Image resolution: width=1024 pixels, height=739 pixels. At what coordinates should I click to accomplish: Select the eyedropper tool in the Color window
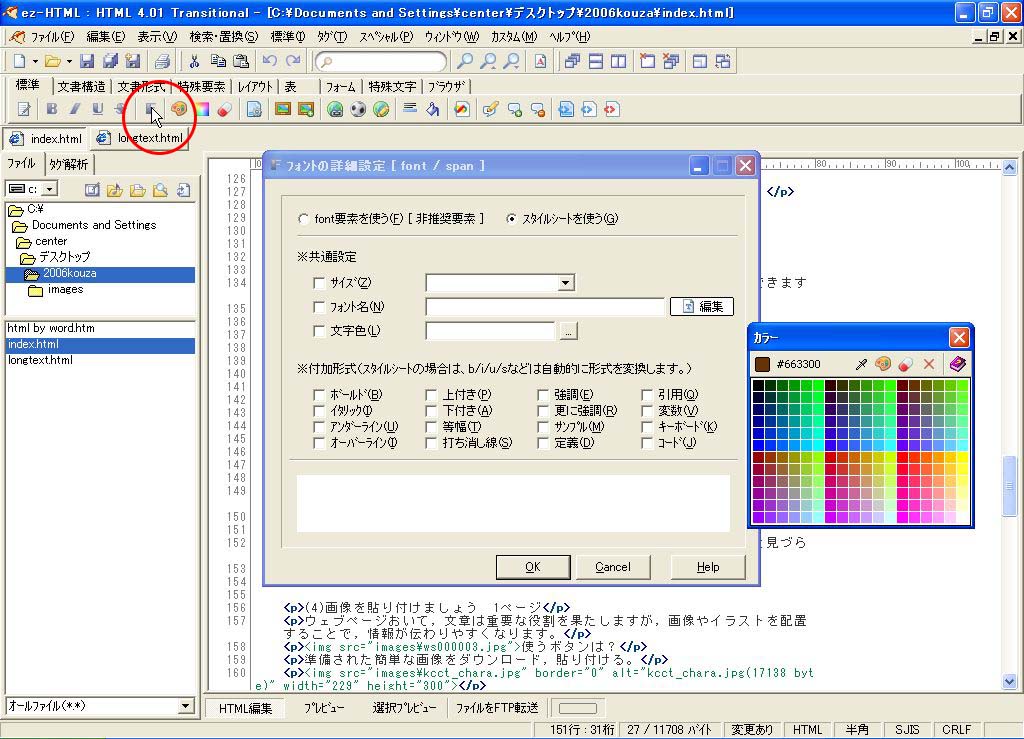click(x=861, y=364)
